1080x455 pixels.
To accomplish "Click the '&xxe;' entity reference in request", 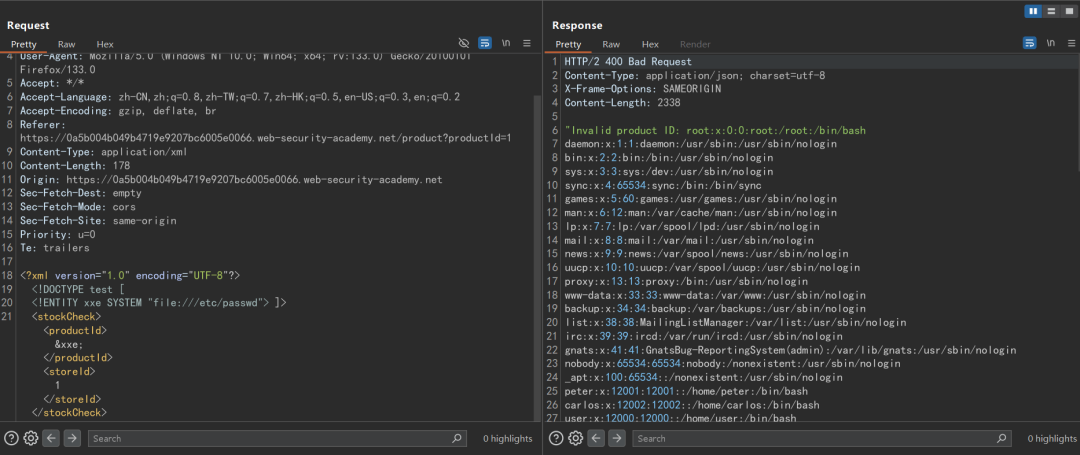I will pos(69,343).
